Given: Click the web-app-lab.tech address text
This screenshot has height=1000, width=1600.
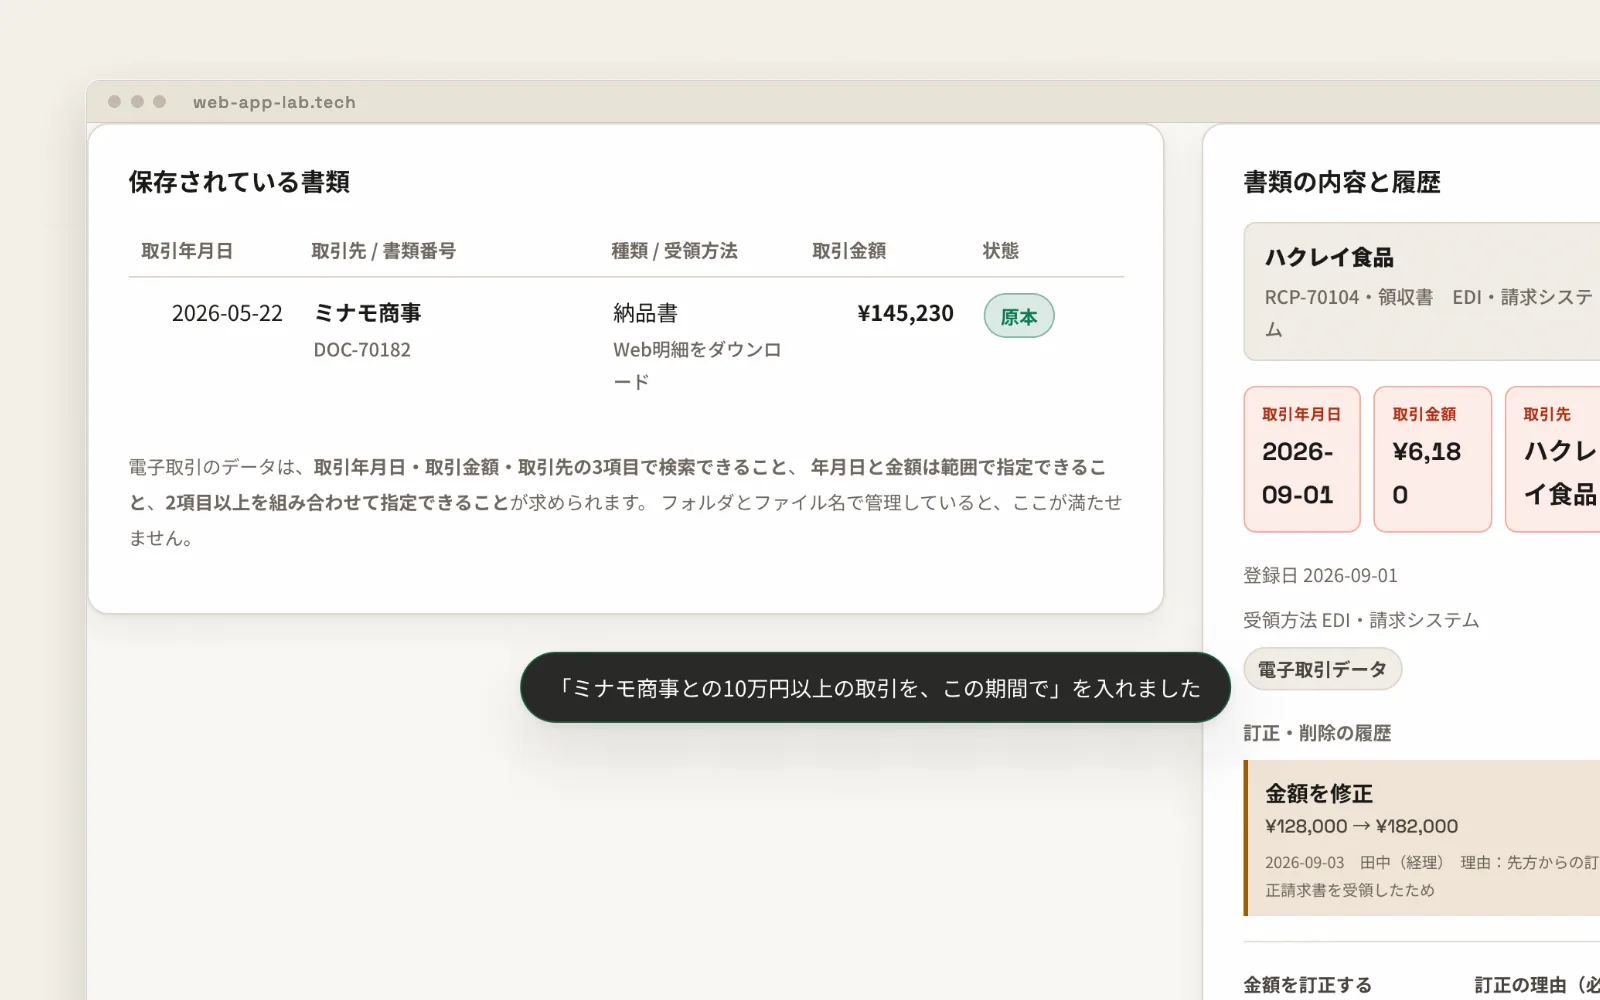Looking at the screenshot, I should click(274, 102).
